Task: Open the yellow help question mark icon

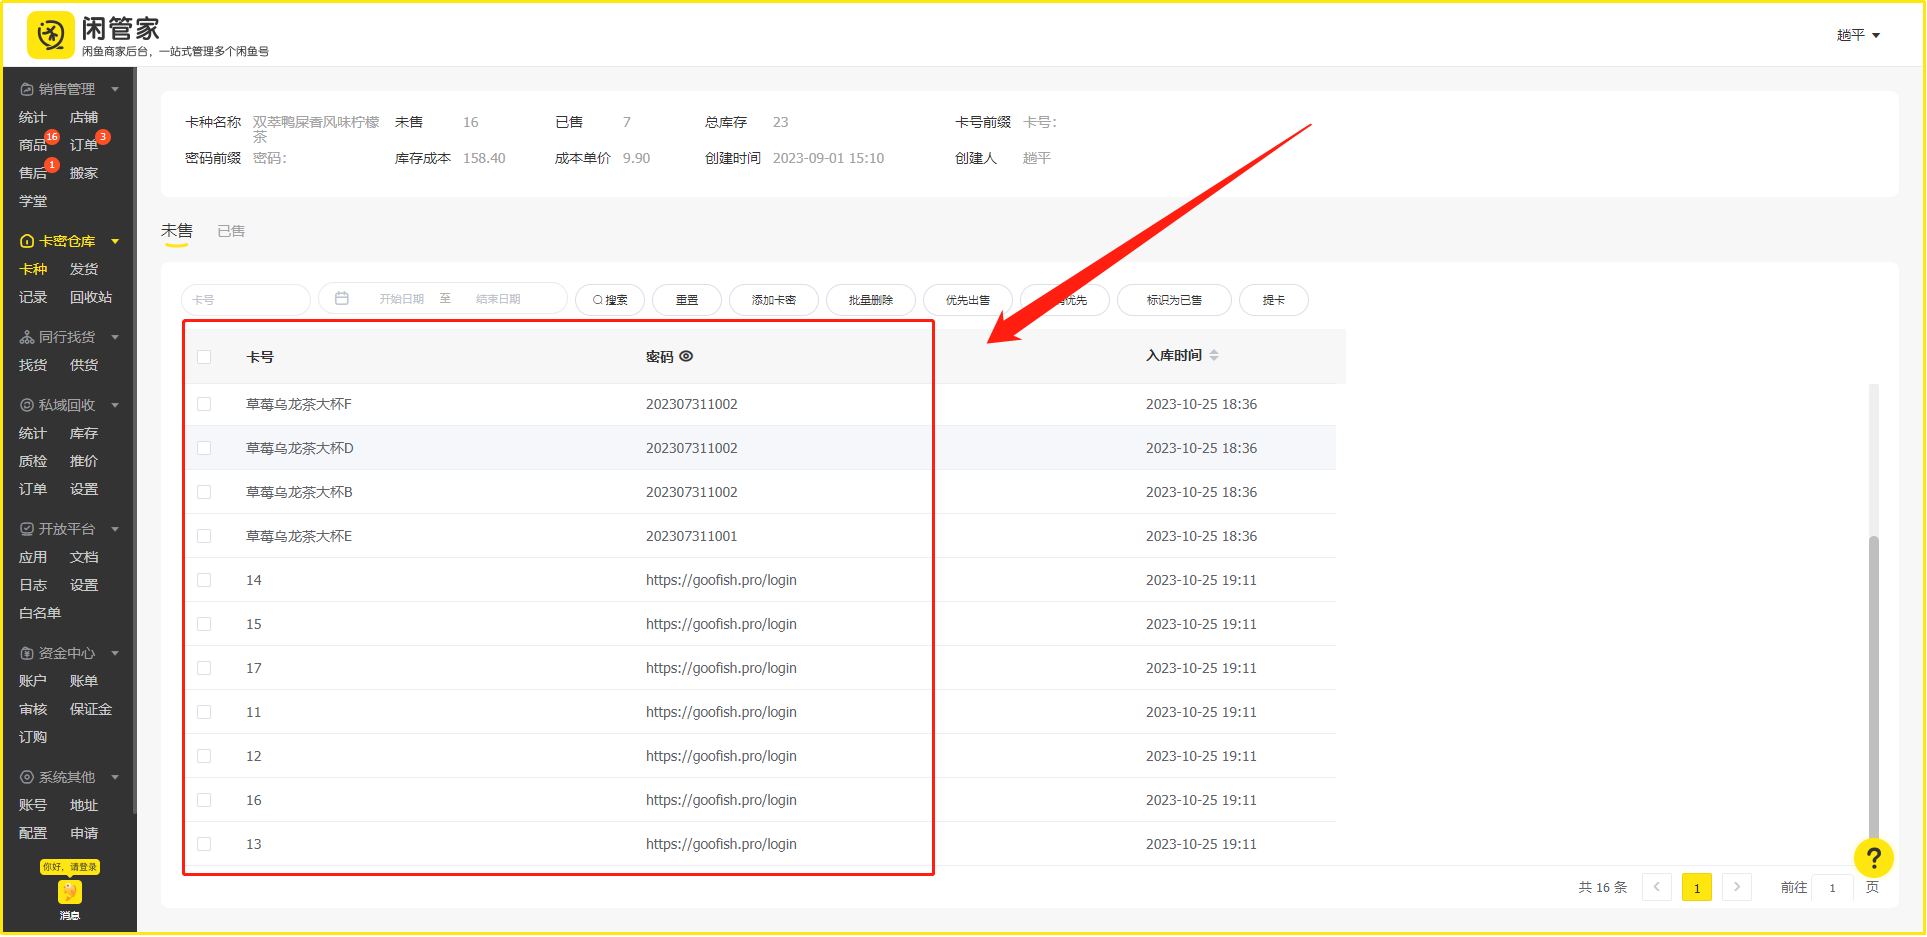Action: 1873,857
